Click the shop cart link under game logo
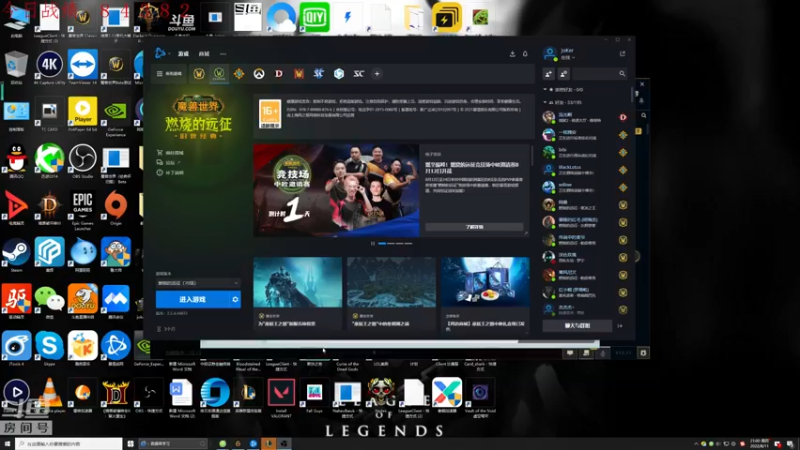 click(170, 153)
